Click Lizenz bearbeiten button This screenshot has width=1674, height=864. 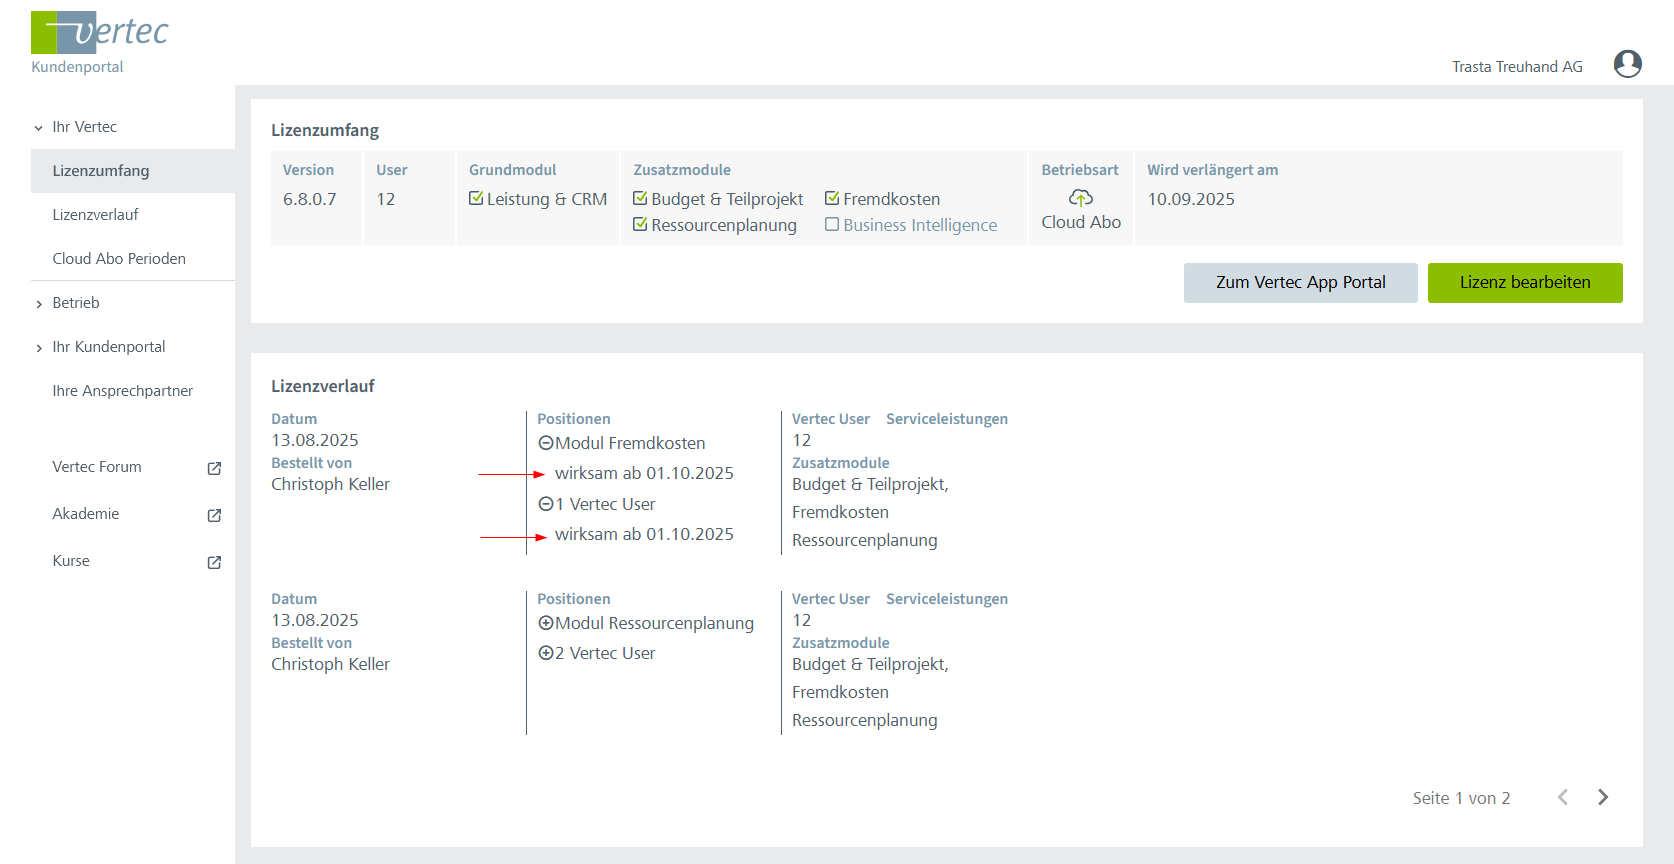coord(1525,283)
